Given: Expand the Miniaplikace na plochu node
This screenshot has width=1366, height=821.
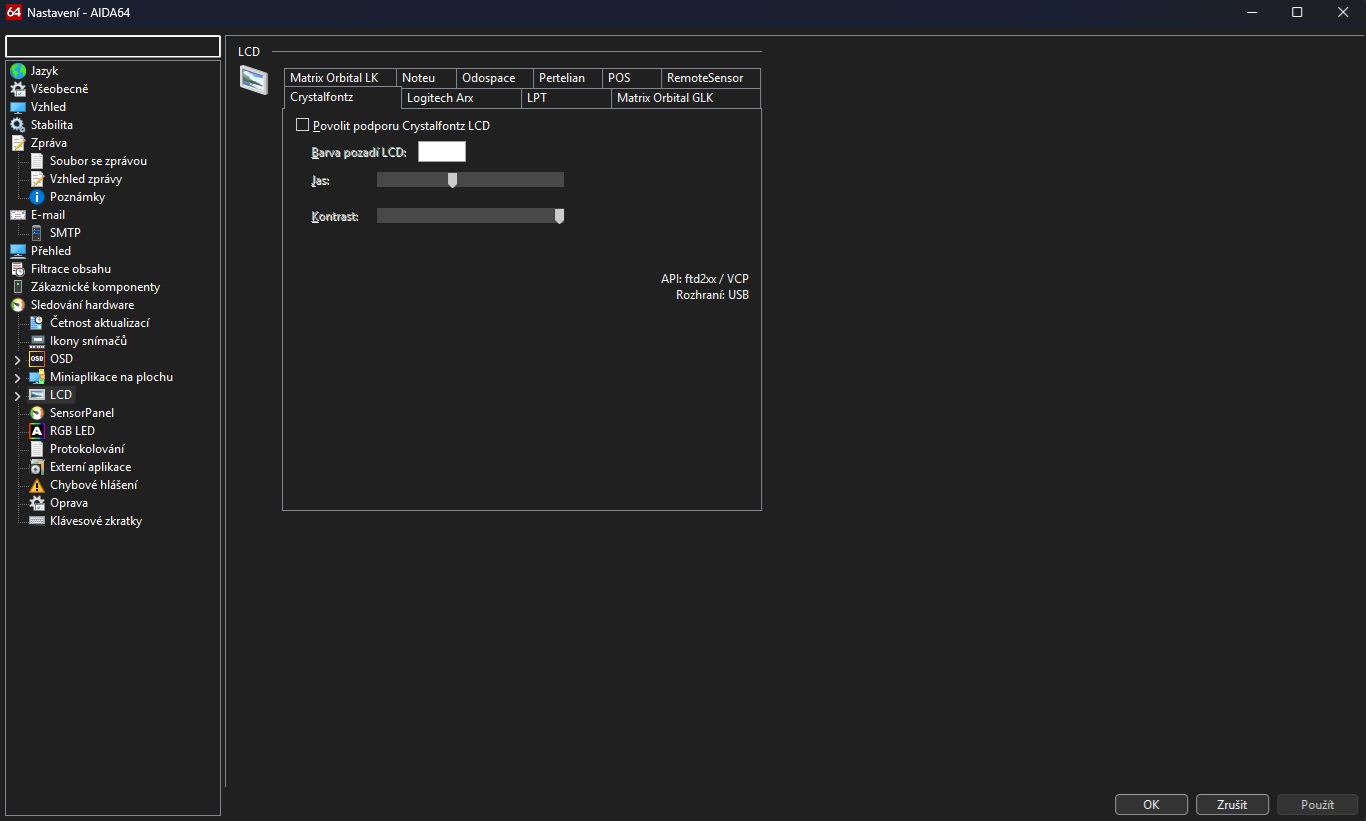Looking at the screenshot, I should point(17,378).
